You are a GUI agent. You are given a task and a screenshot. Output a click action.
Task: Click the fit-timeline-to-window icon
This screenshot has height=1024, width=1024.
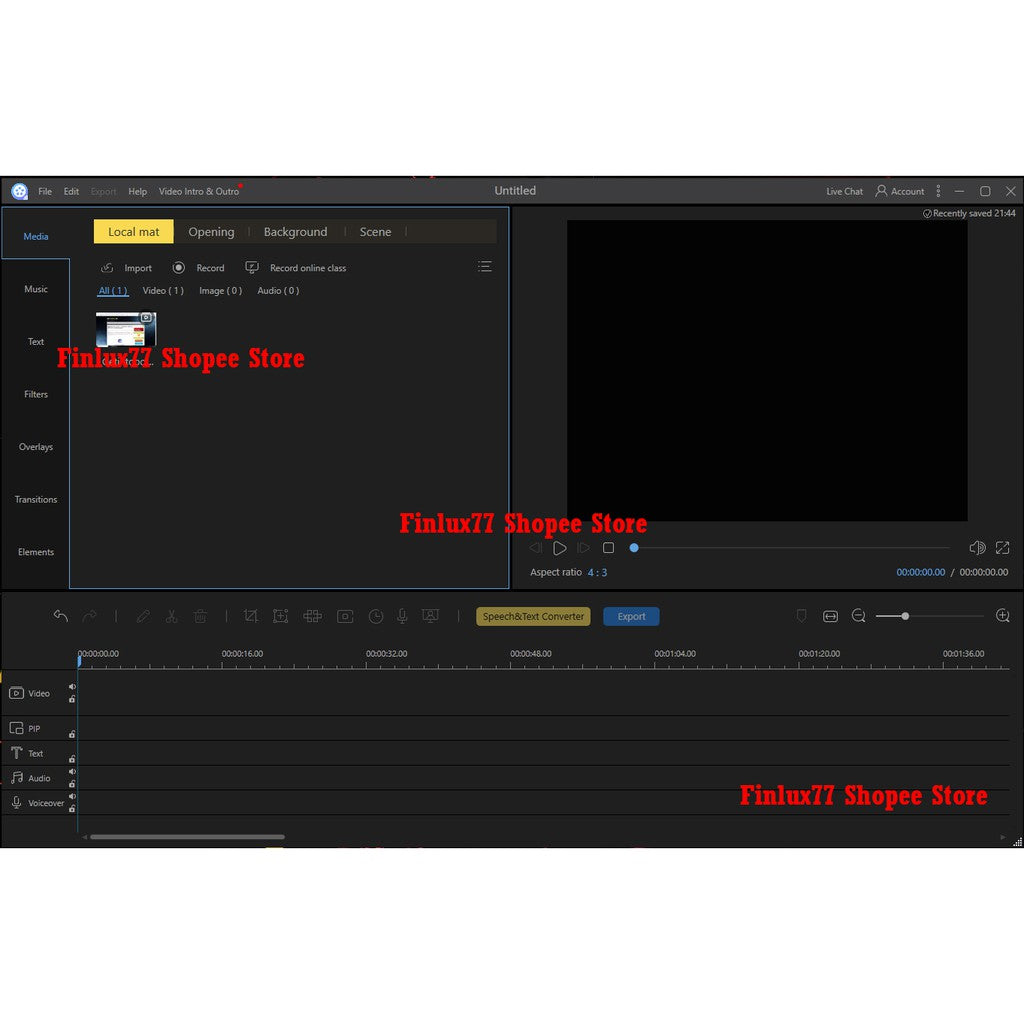[x=830, y=616]
